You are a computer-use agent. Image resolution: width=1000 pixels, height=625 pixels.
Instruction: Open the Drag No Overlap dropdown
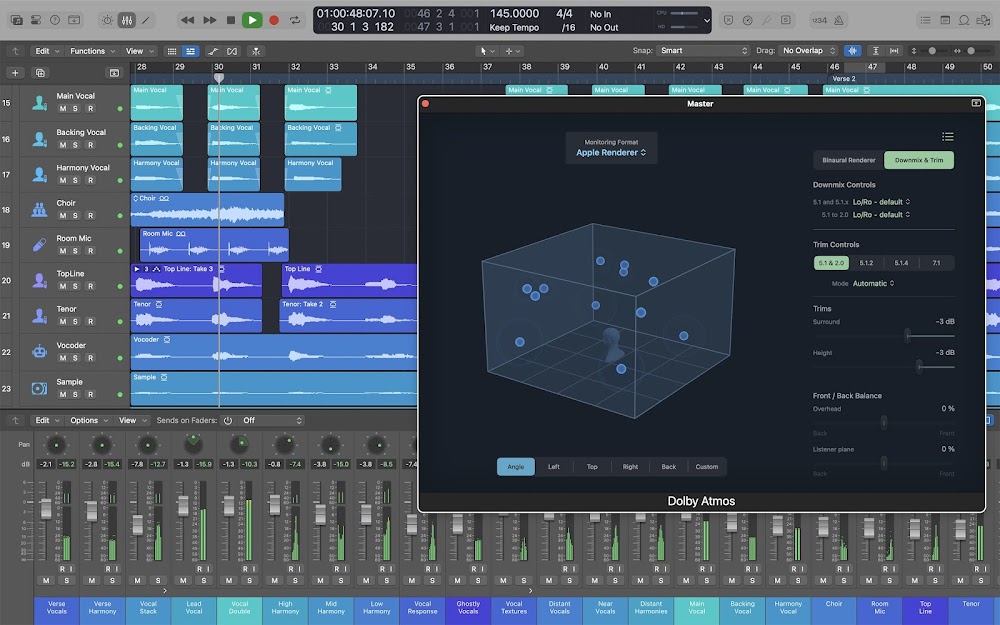(x=809, y=50)
